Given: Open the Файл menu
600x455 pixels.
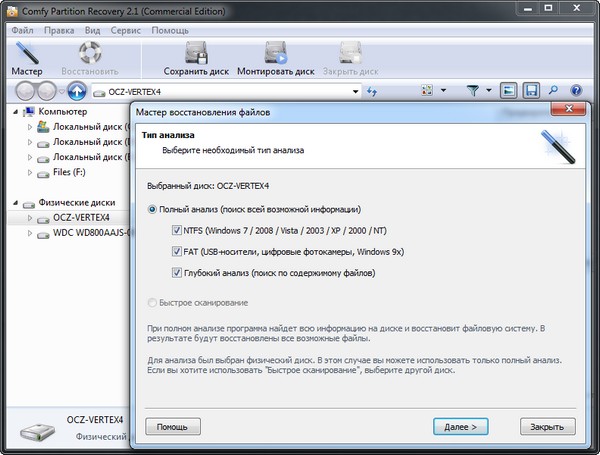Looking at the screenshot, I should coord(22,30).
